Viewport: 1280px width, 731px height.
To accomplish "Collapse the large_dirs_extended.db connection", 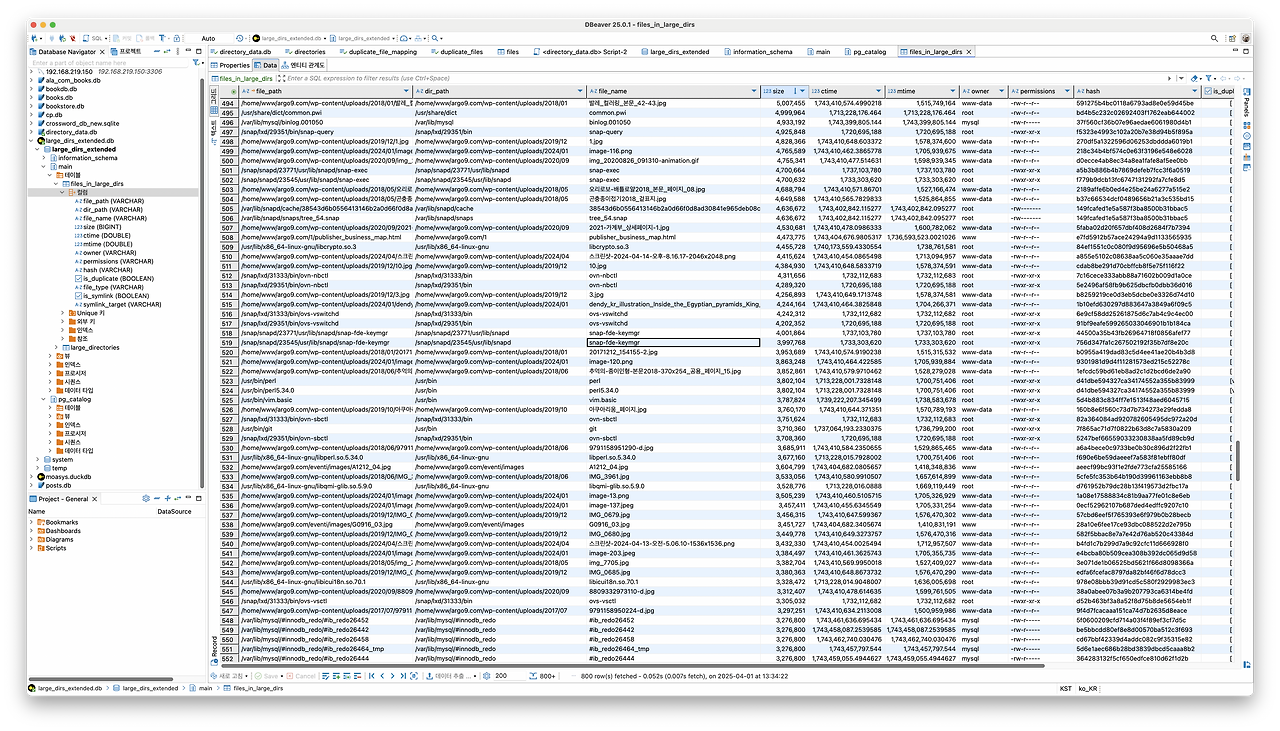I will (x=32, y=141).
